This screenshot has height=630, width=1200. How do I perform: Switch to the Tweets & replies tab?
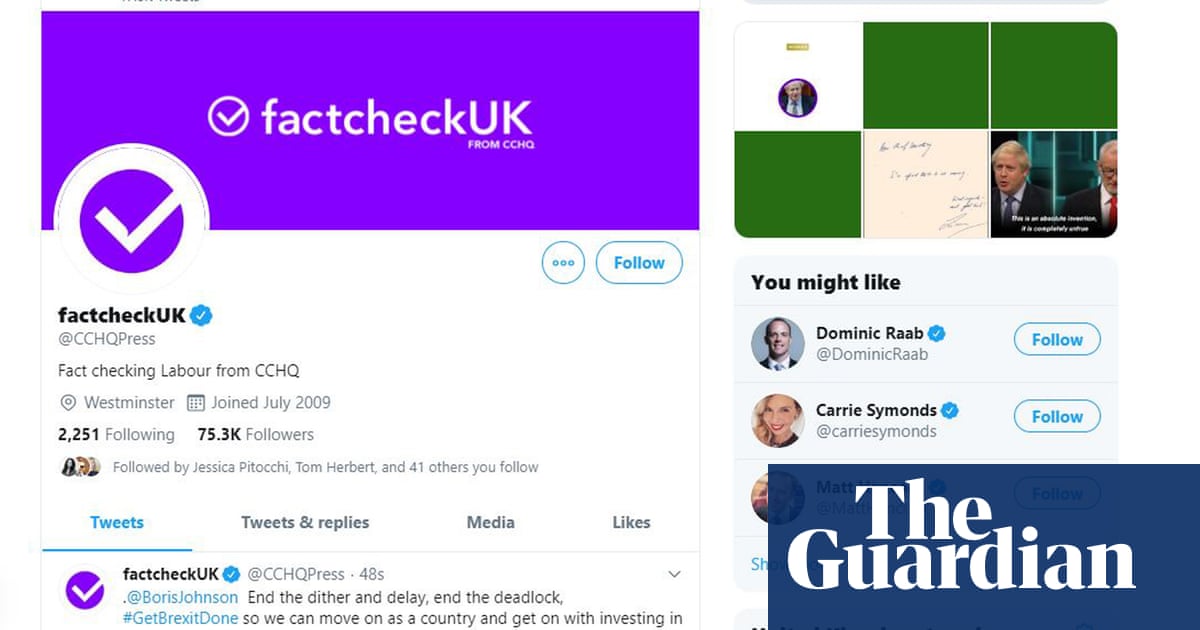coord(305,522)
